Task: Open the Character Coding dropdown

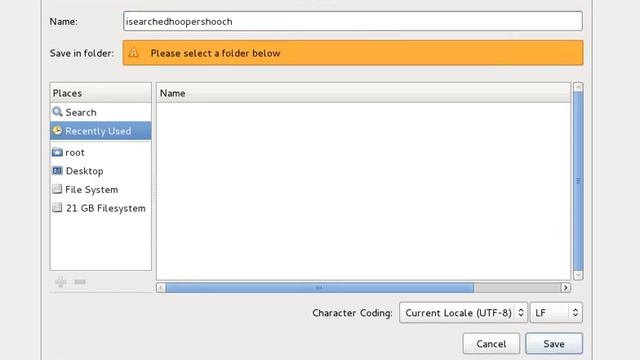Action: 463,313
